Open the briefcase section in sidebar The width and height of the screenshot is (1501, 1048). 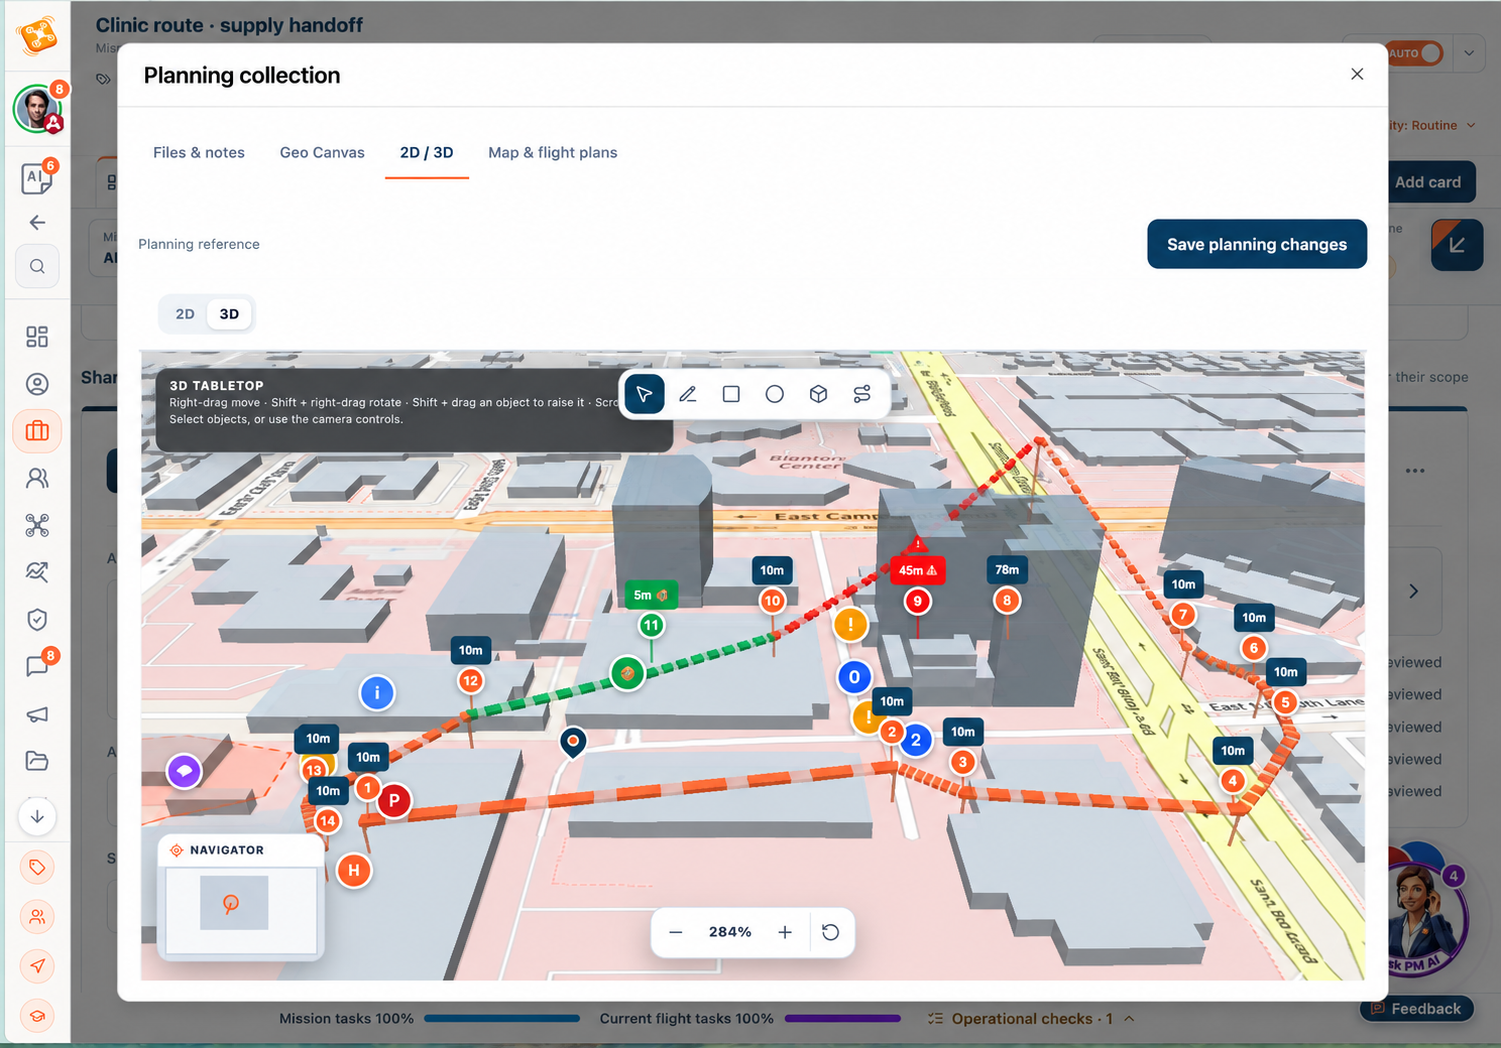(37, 431)
